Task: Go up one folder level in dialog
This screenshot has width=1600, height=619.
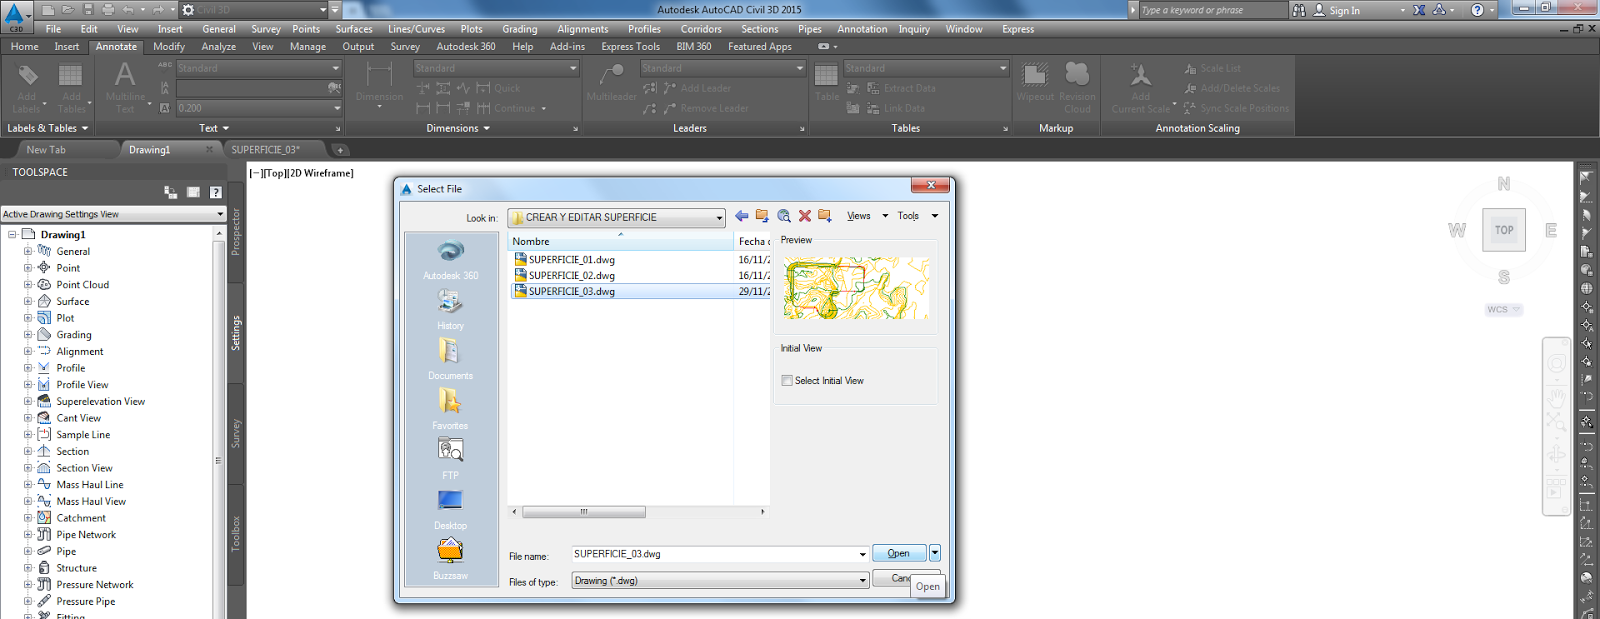Action: click(x=762, y=216)
